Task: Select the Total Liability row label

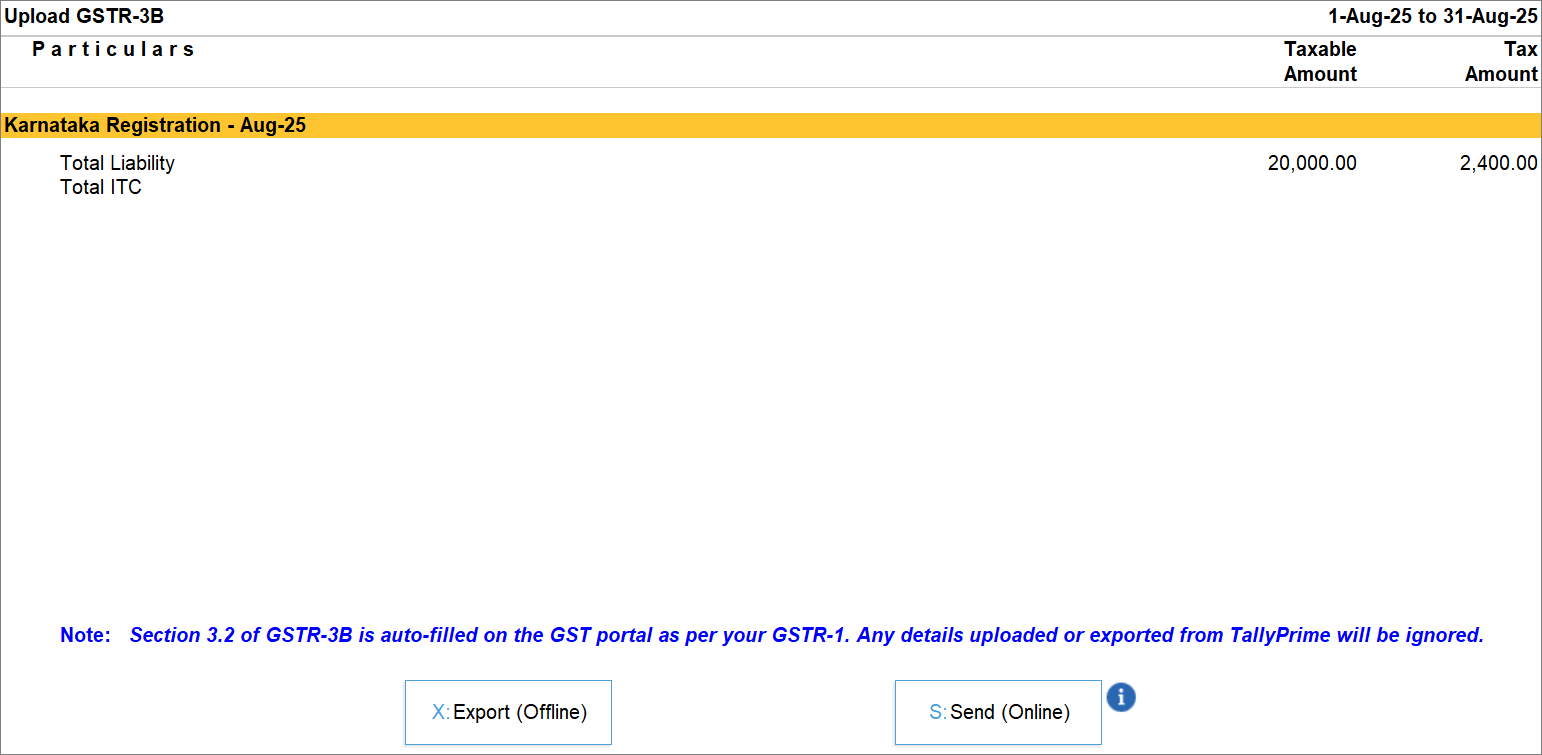Action: 117,163
